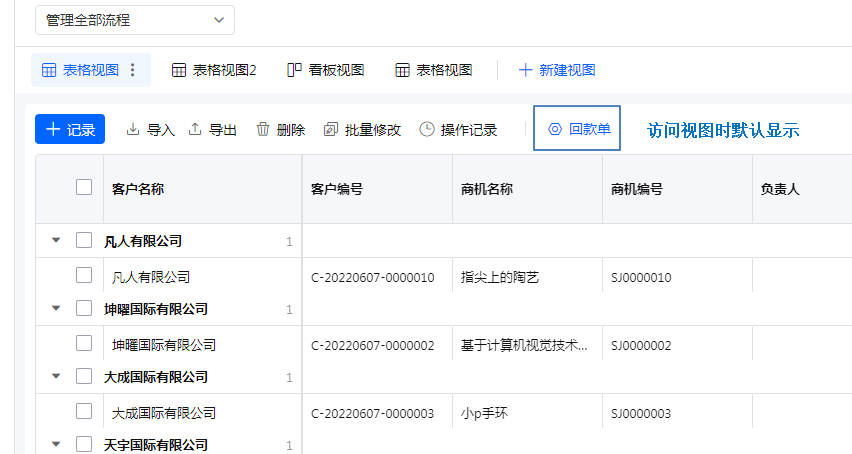Open 操作记录 clock history icon
The height and width of the screenshot is (454, 852).
pos(427,130)
